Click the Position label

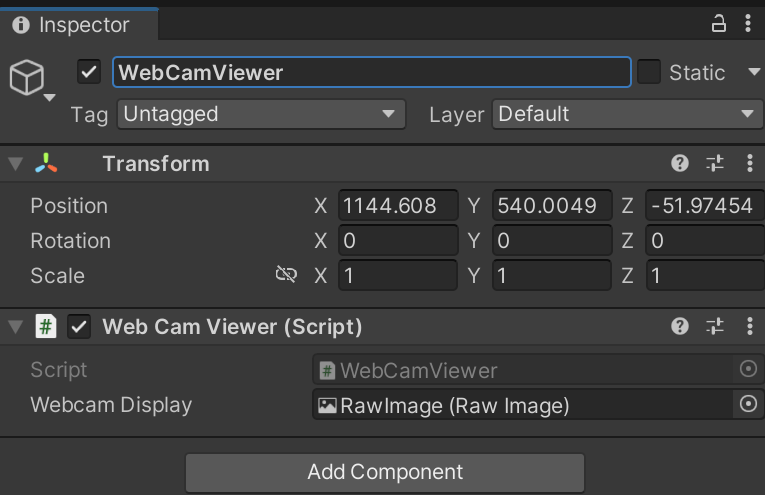point(69,206)
